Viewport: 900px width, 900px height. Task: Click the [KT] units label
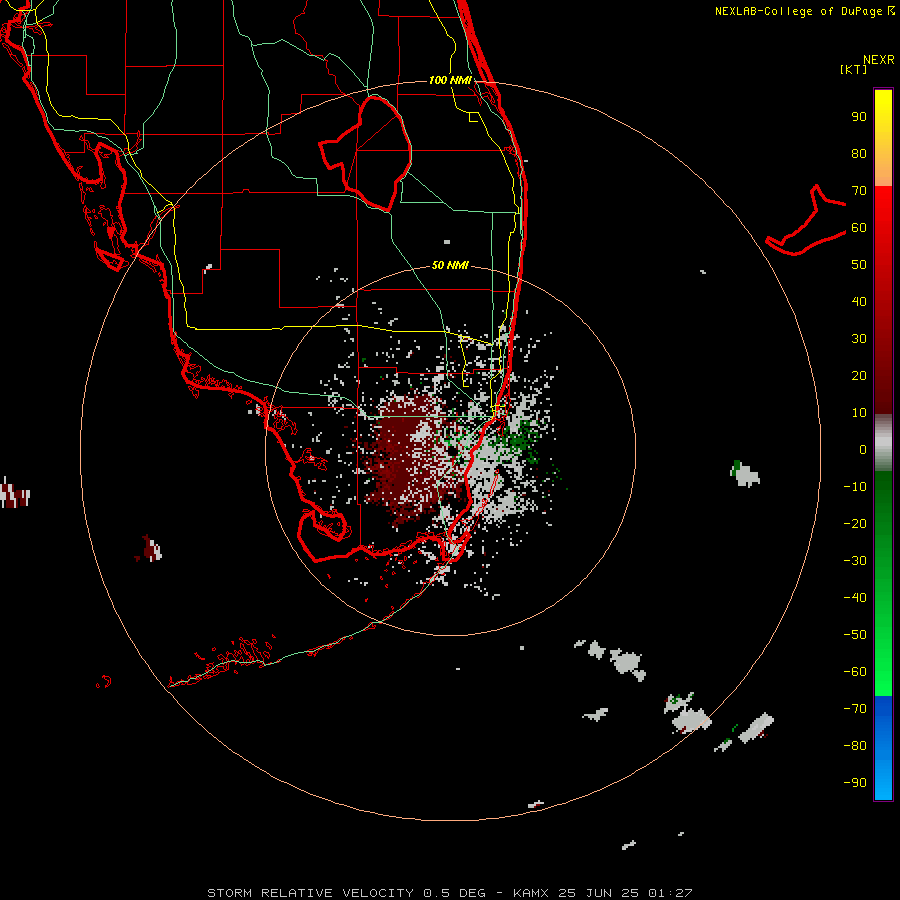point(854,69)
